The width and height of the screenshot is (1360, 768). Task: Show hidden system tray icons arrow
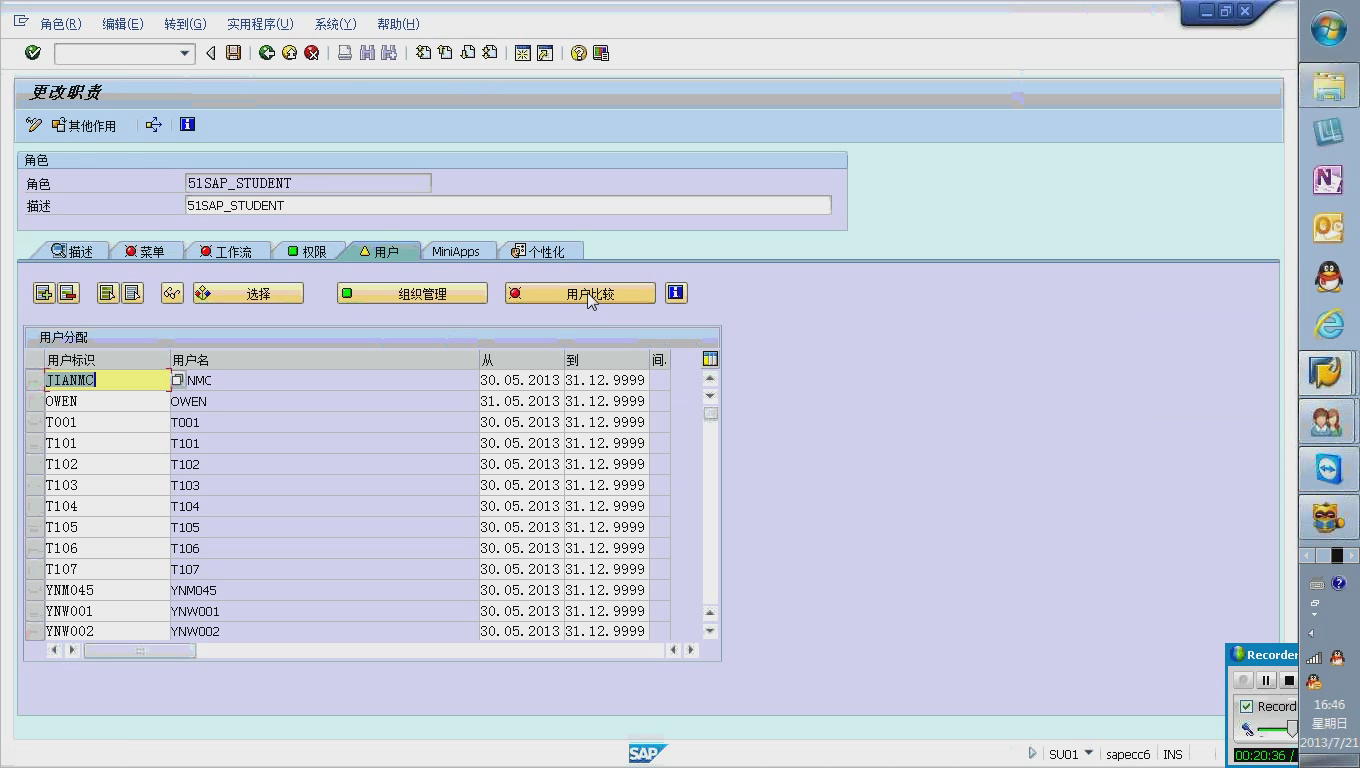[x=1311, y=633]
